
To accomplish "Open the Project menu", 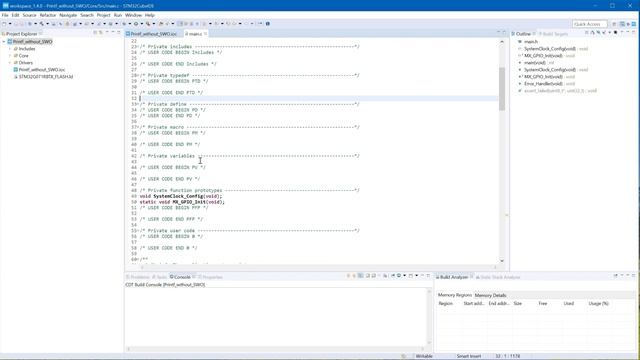I will pyautogui.click(x=103, y=15).
